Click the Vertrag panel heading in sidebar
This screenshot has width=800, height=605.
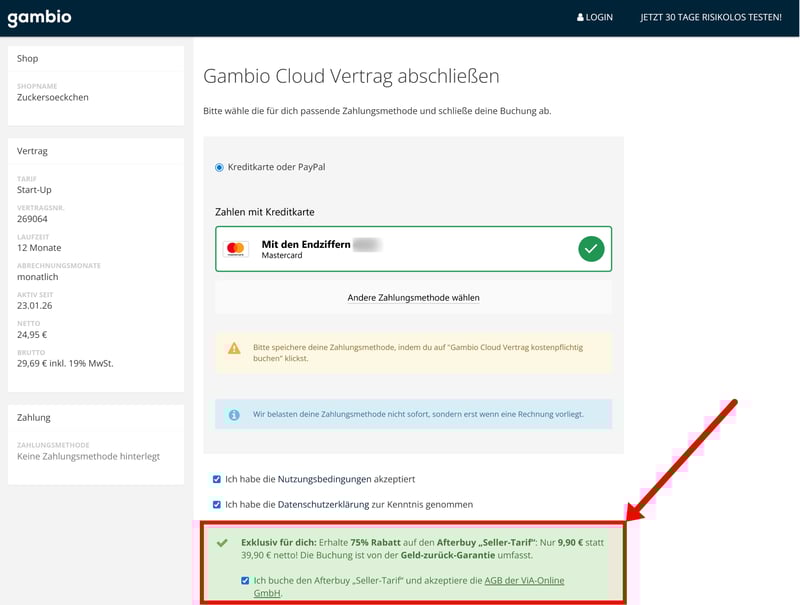click(32, 151)
